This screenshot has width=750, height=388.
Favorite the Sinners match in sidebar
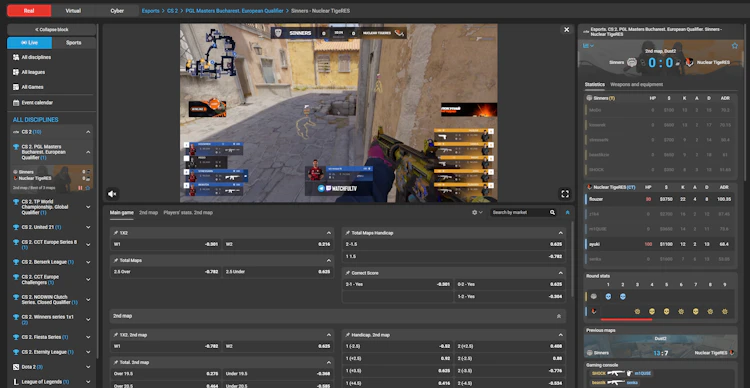click(88, 188)
